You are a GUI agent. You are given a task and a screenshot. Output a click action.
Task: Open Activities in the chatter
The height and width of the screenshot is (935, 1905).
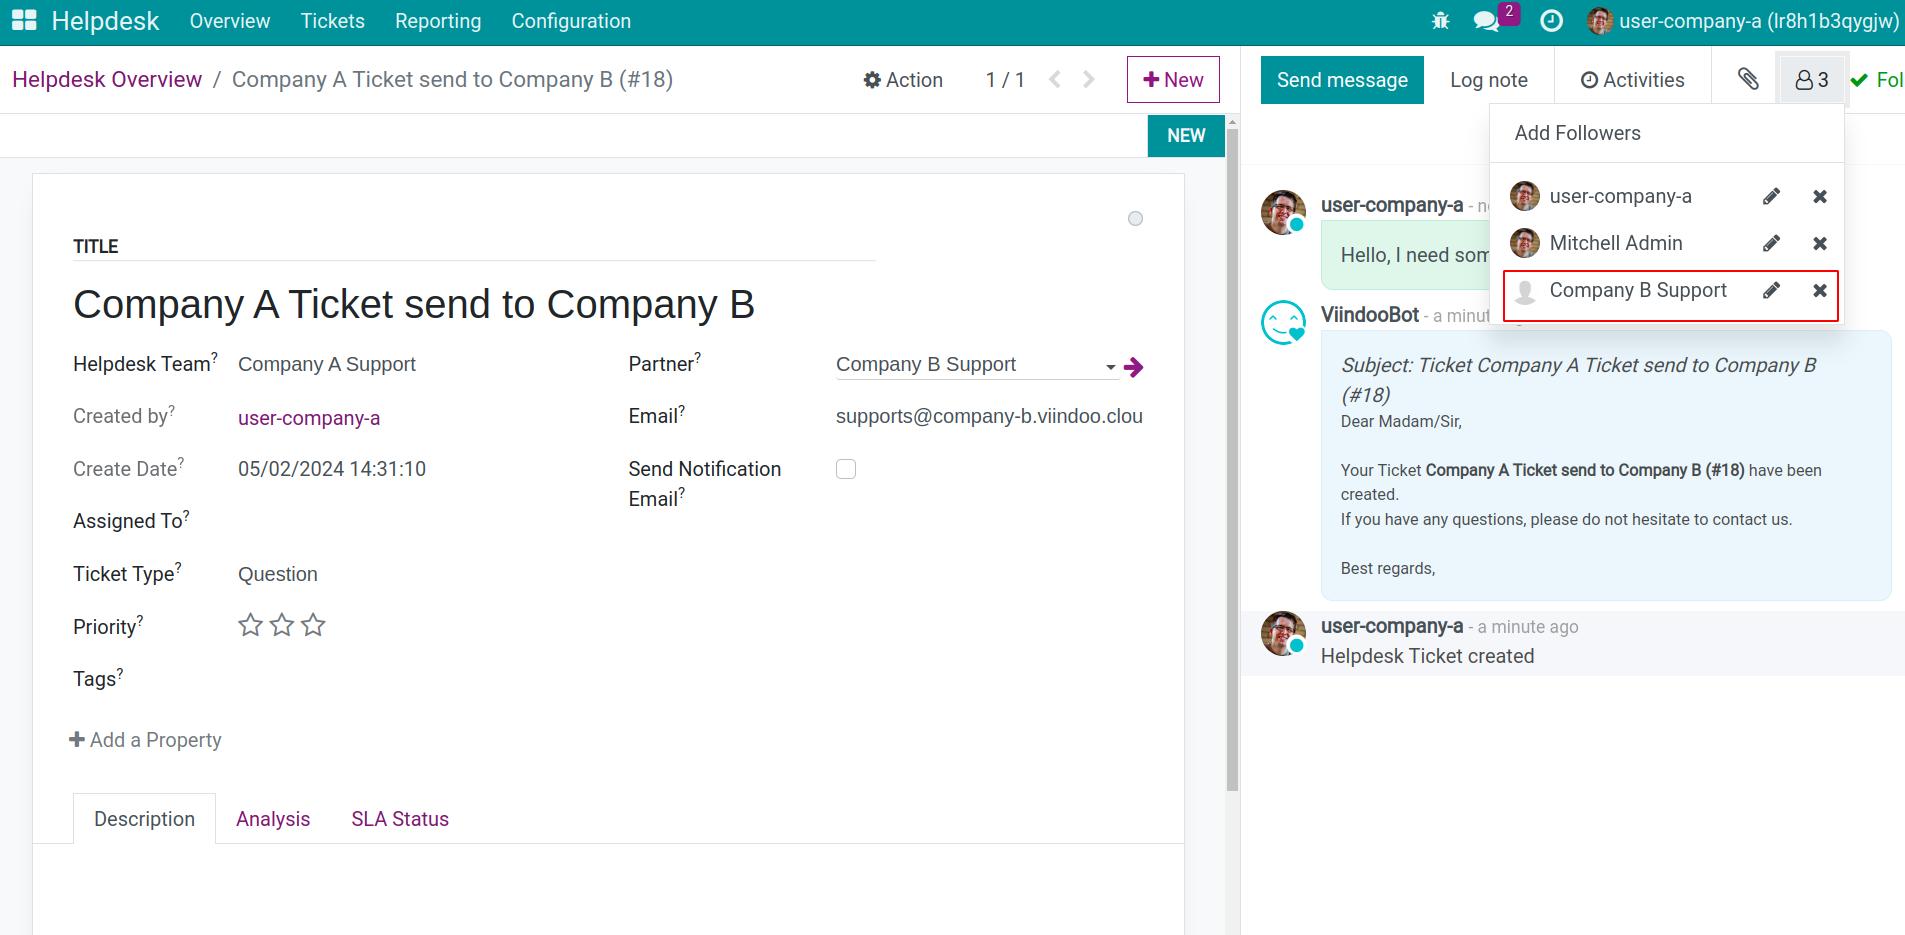(x=1632, y=80)
